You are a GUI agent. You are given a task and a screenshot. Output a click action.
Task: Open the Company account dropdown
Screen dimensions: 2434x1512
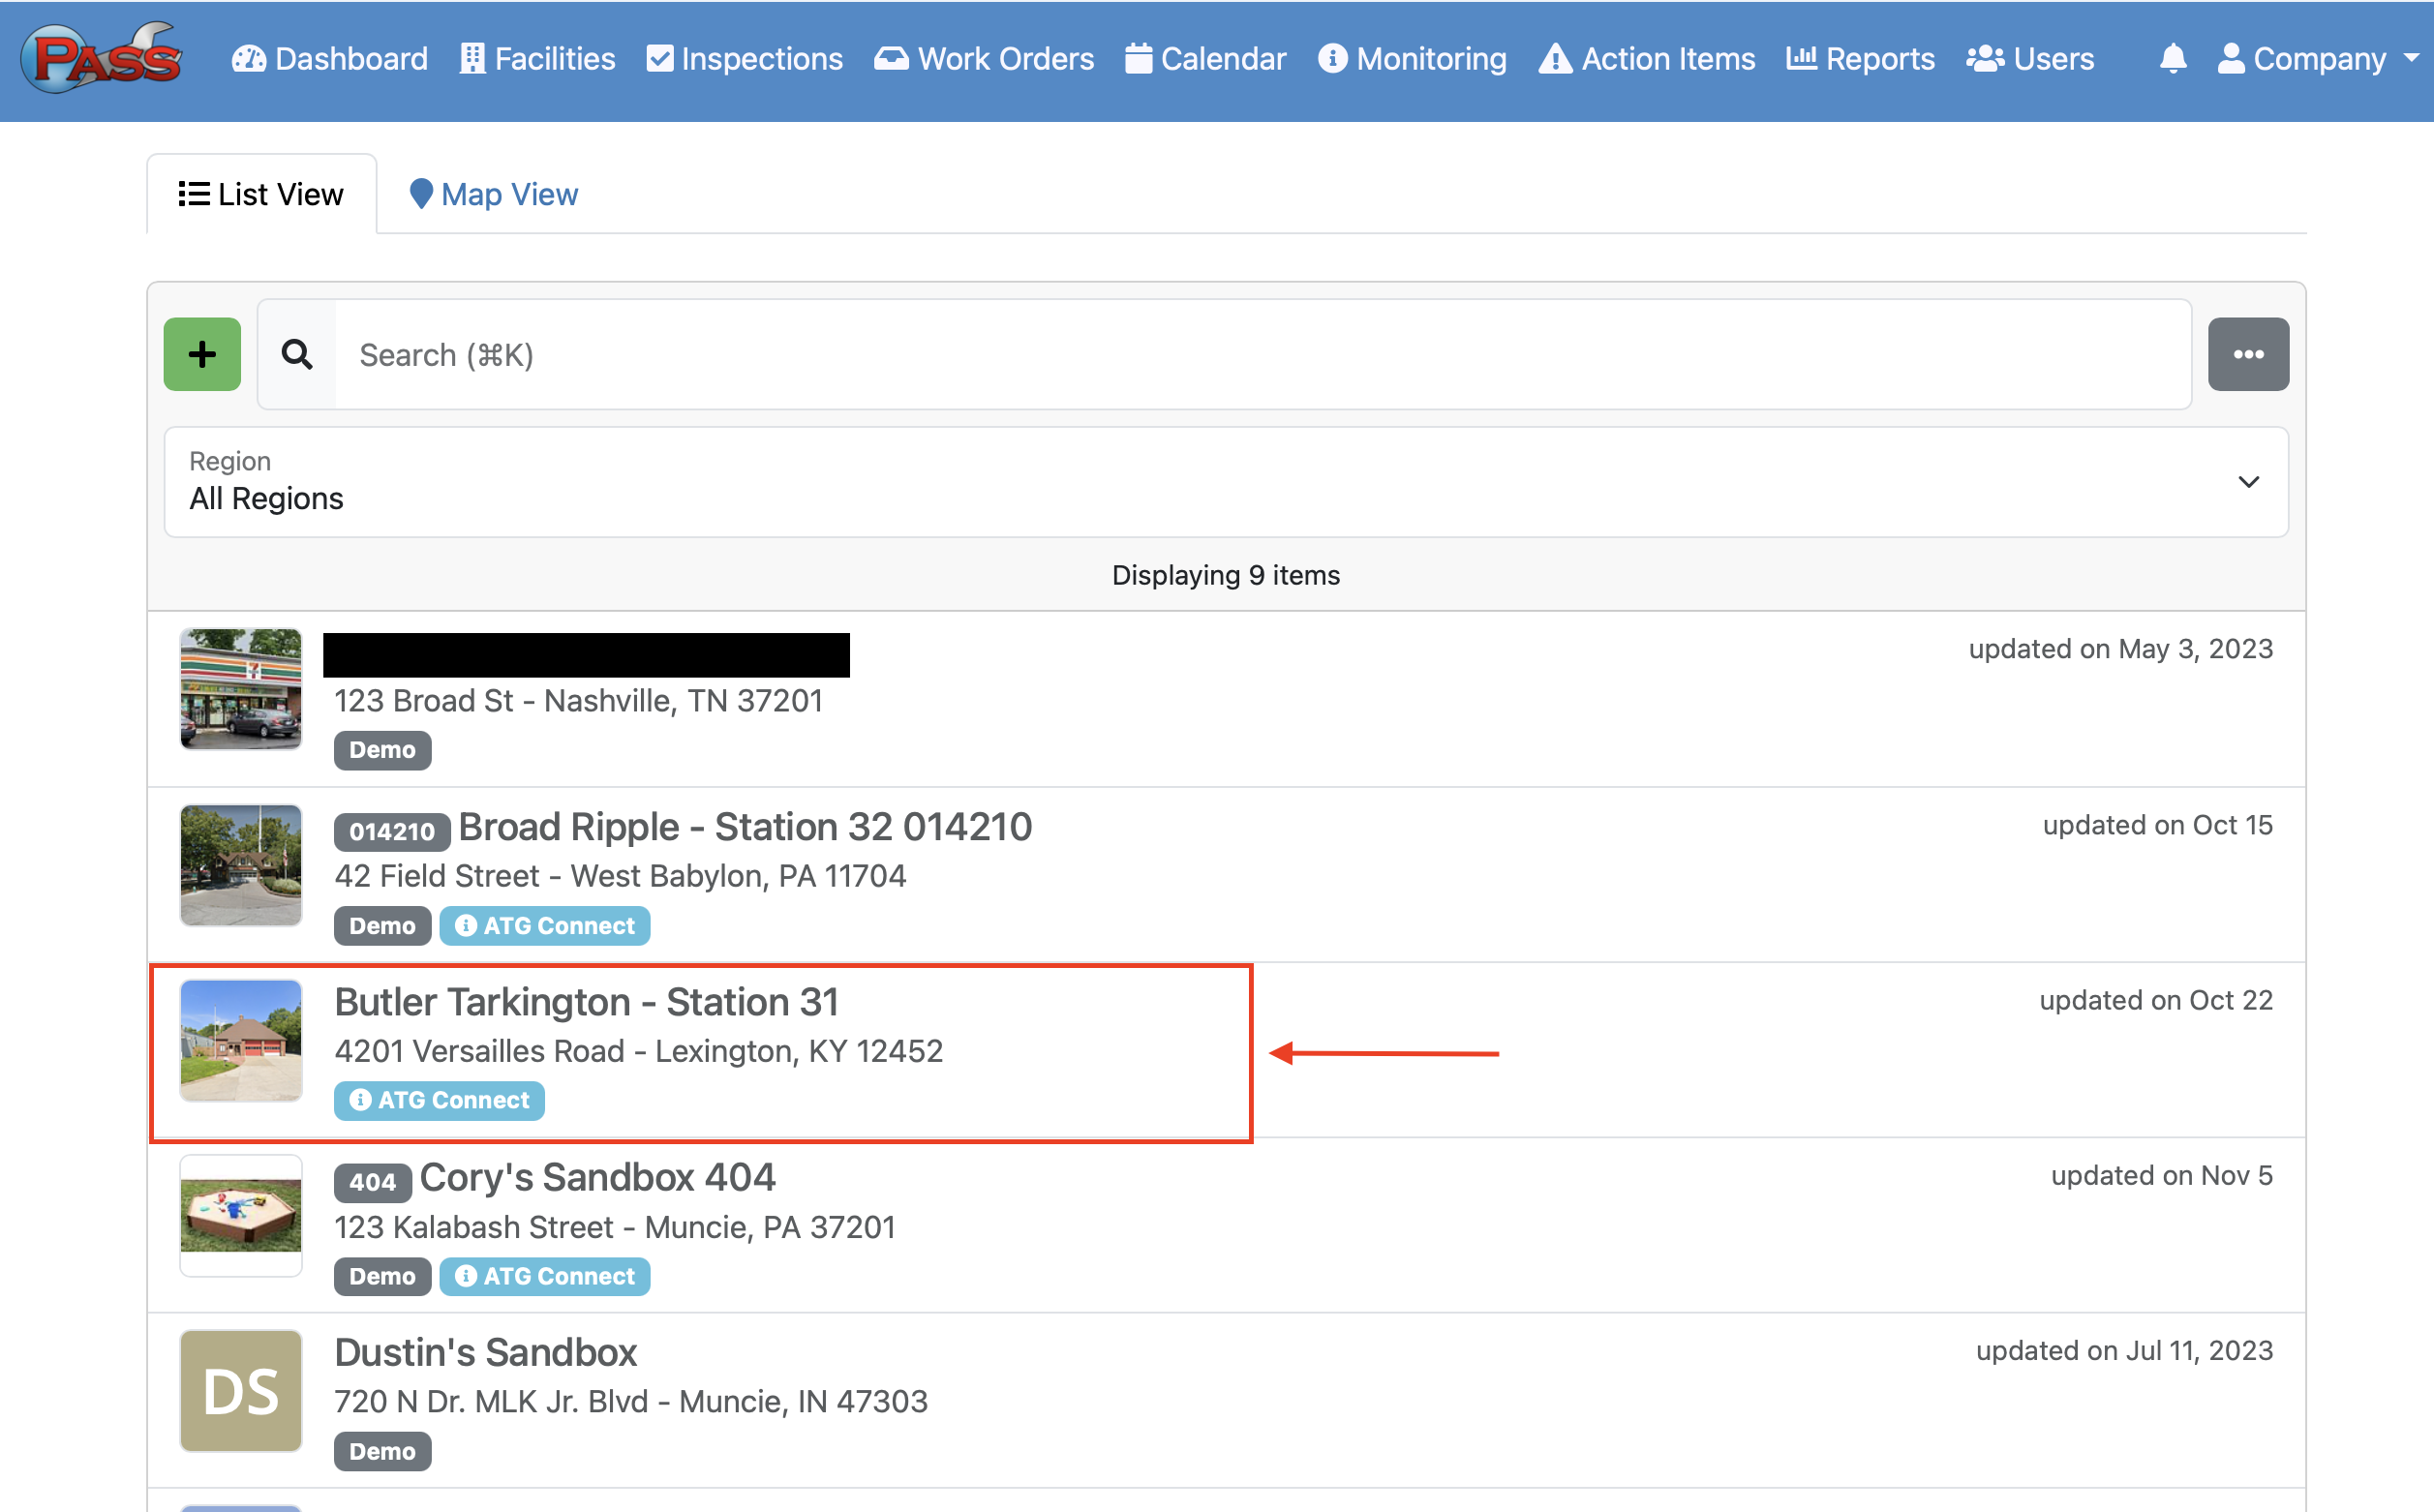click(2317, 58)
